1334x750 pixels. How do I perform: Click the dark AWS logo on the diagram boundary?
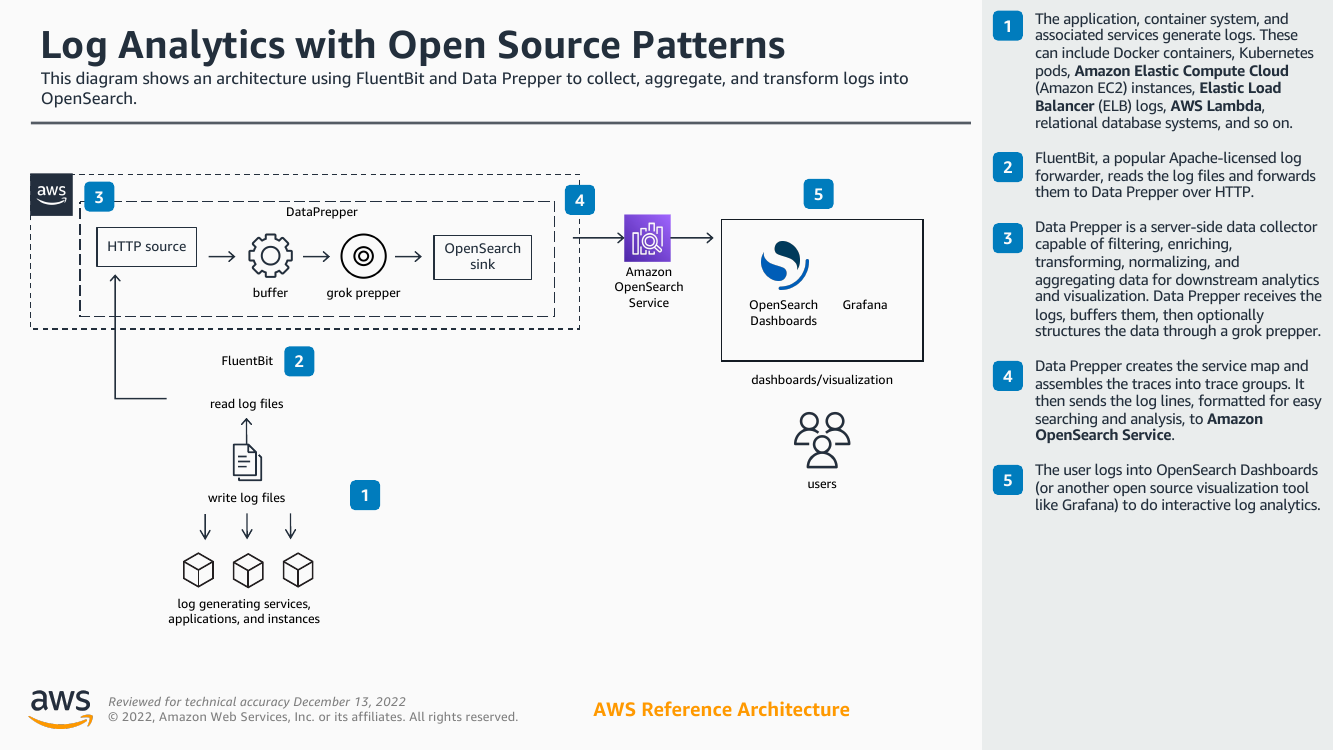[x=51, y=194]
